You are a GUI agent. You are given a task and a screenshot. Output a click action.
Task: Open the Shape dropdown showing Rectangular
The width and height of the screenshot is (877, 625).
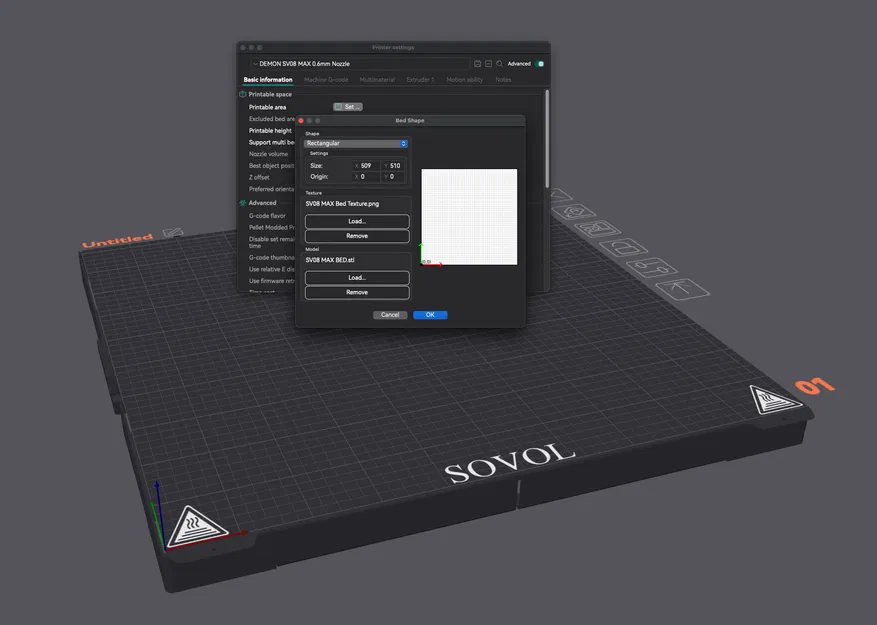356,143
